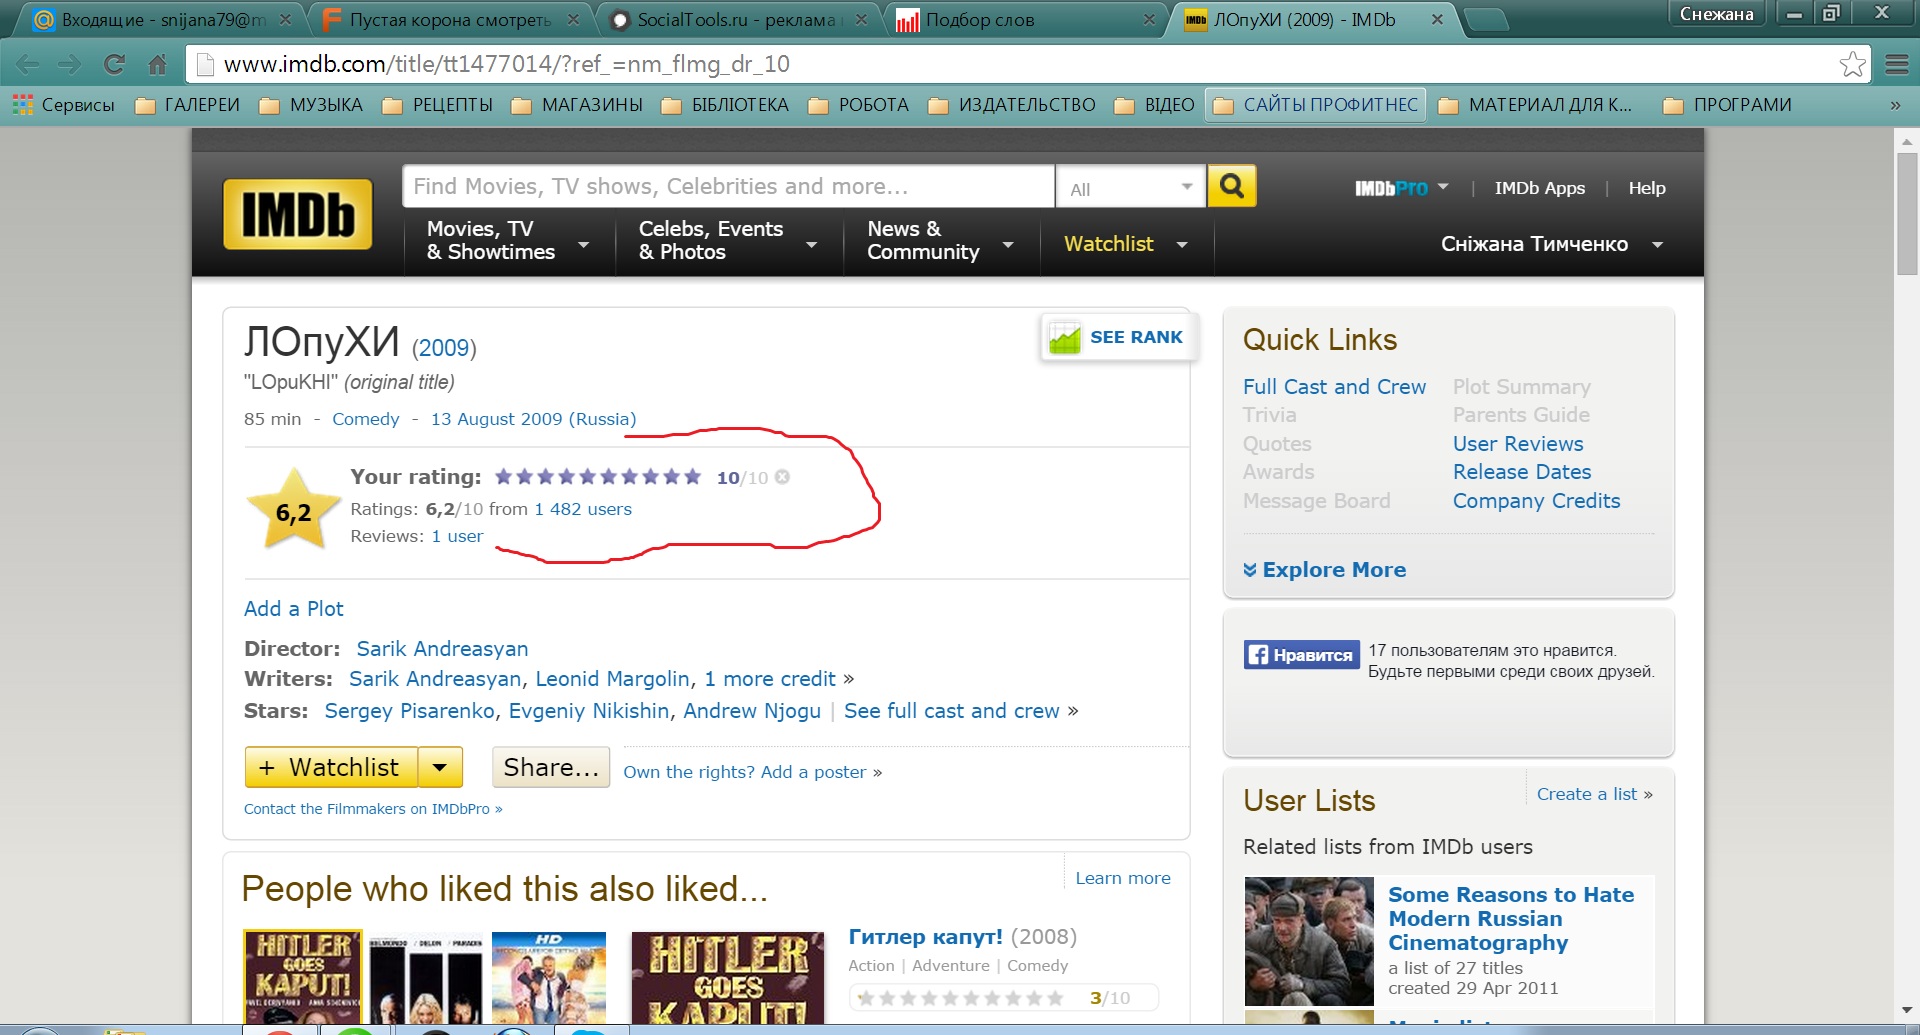Click the Facebook Нравится like button
The image size is (1920, 1035).
click(x=1302, y=655)
